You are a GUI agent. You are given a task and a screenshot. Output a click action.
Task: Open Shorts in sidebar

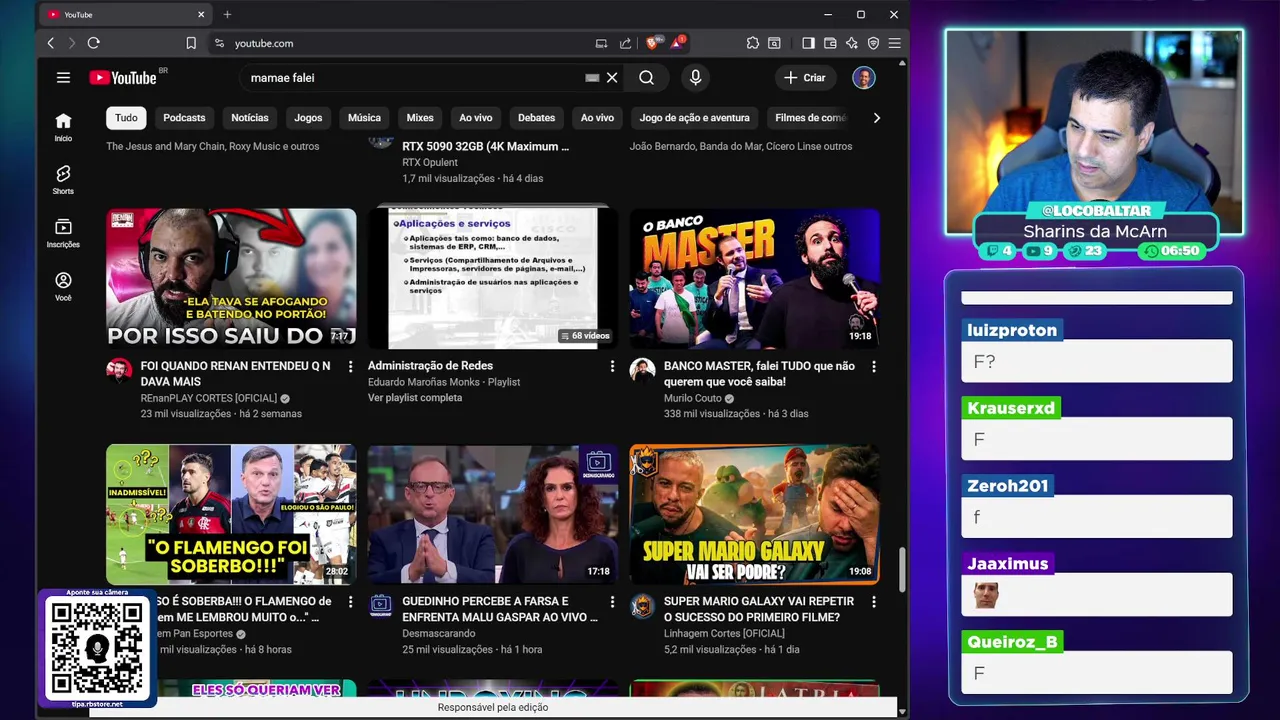(63, 180)
